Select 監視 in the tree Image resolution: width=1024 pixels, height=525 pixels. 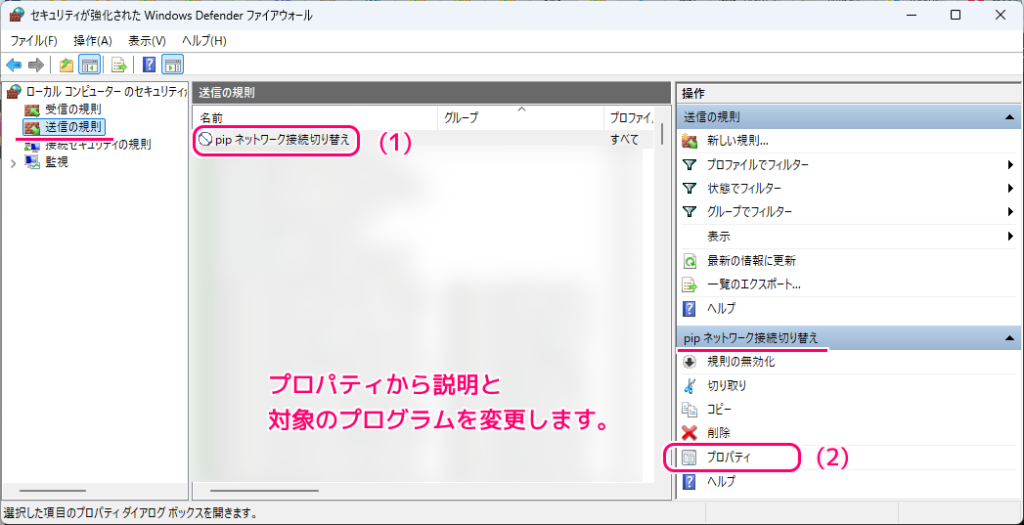(x=56, y=162)
